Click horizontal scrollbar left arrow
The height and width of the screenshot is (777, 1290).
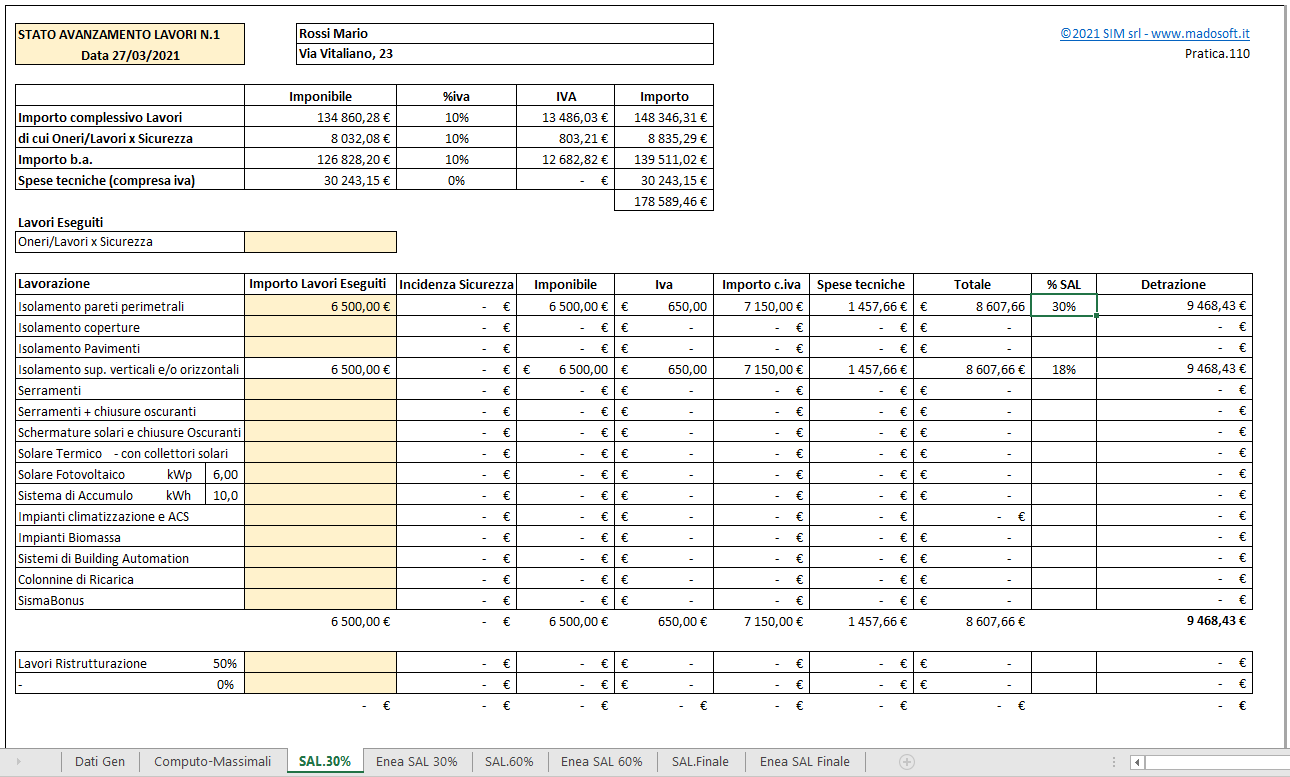click(1137, 762)
